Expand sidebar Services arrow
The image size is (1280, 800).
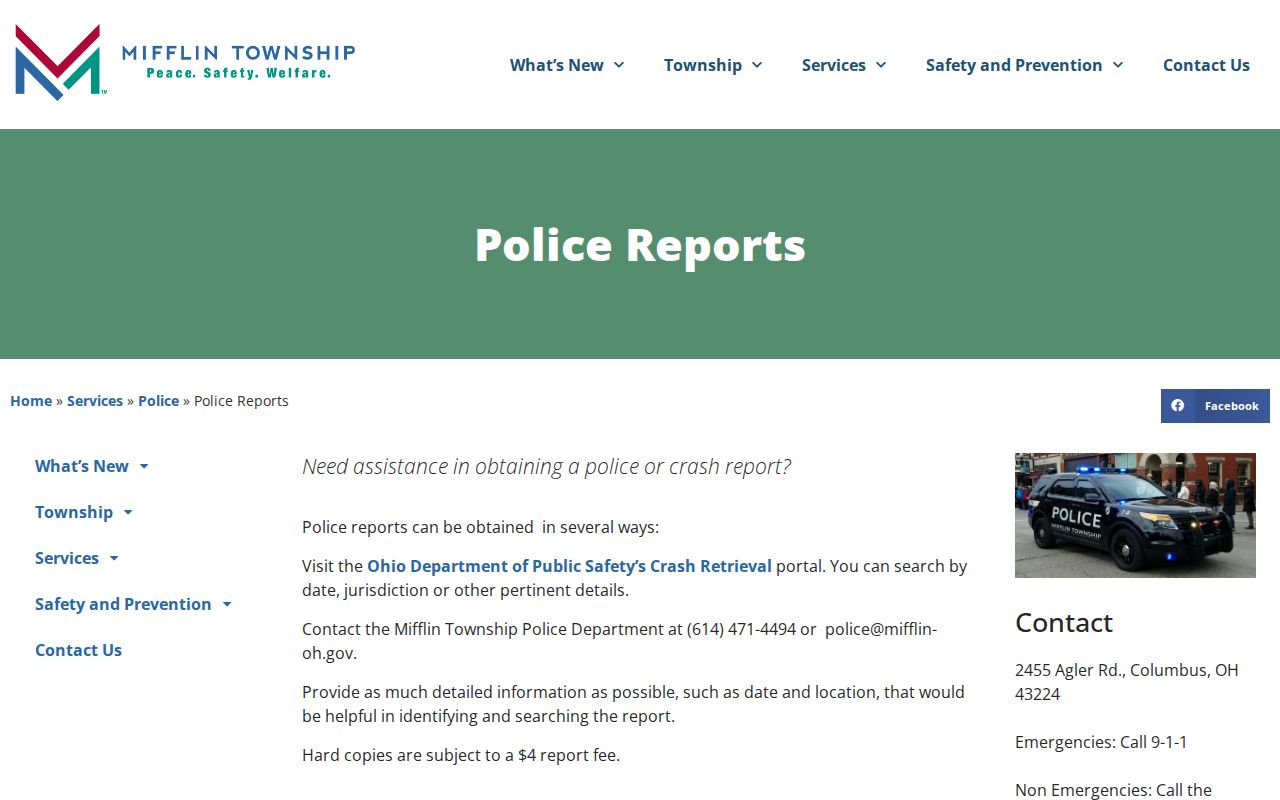(x=114, y=558)
